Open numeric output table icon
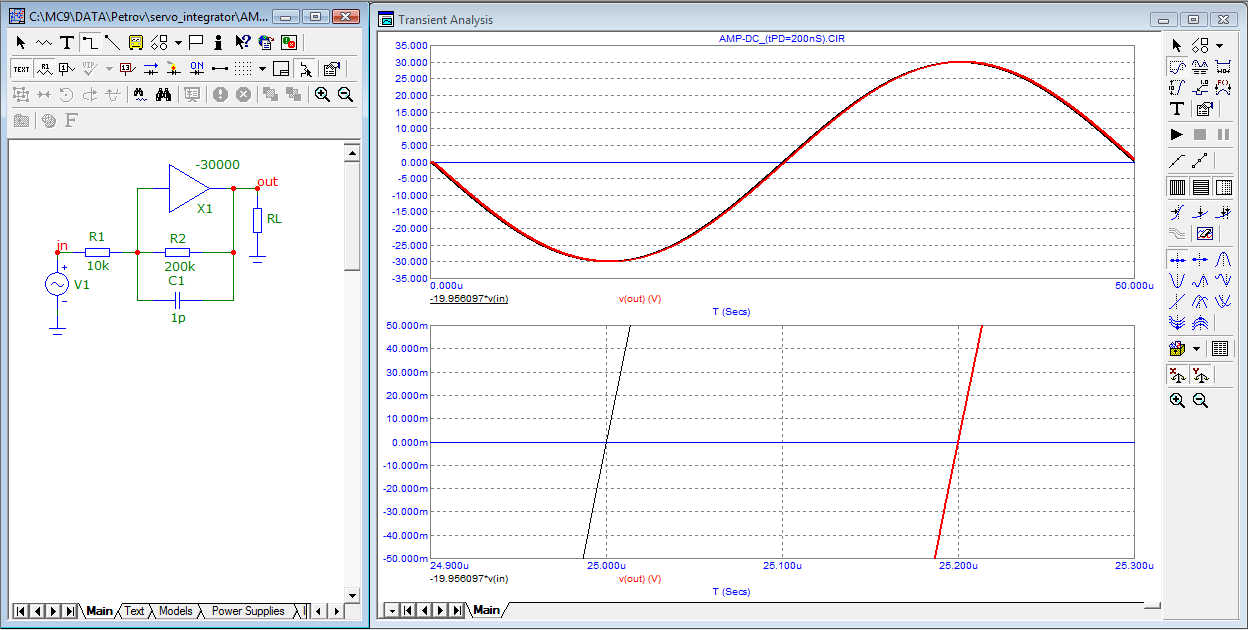The height and width of the screenshot is (630, 1248). click(x=1219, y=348)
